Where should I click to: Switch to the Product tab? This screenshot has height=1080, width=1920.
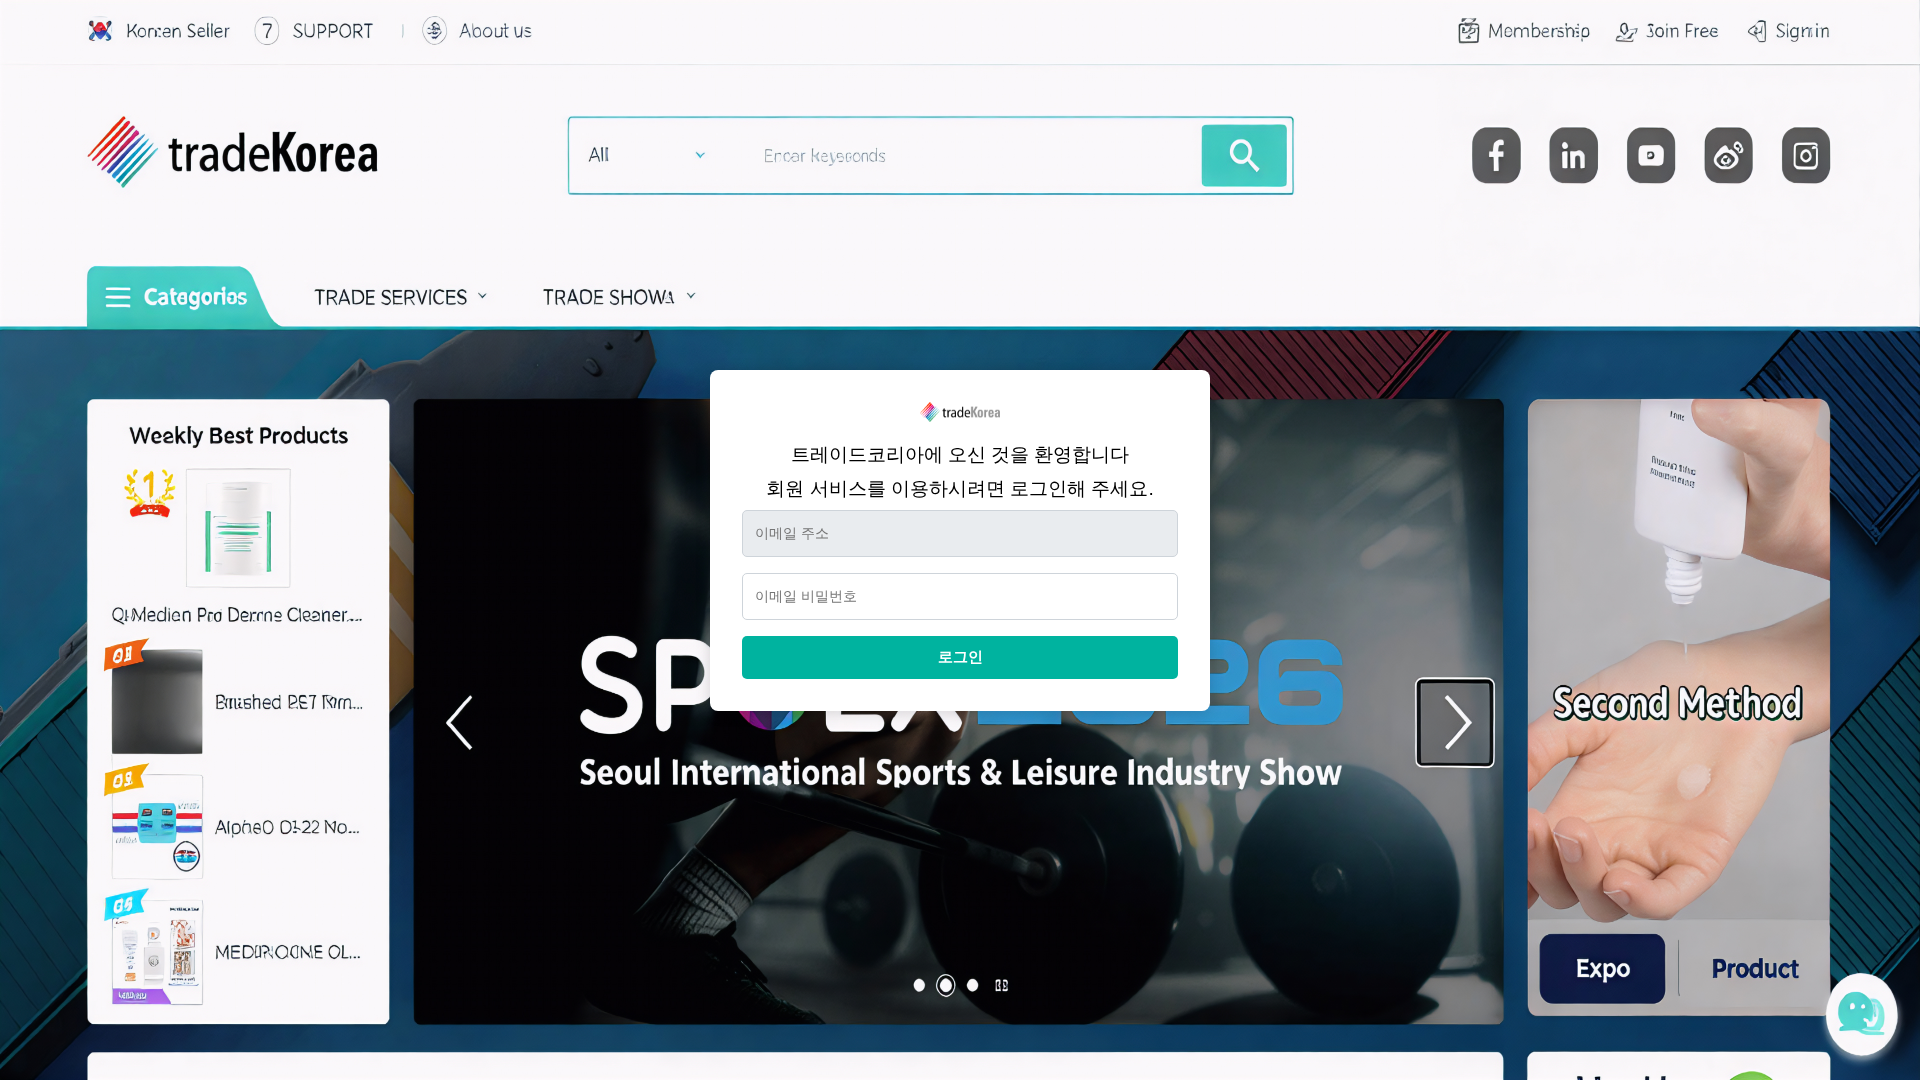pyautogui.click(x=1754, y=968)
